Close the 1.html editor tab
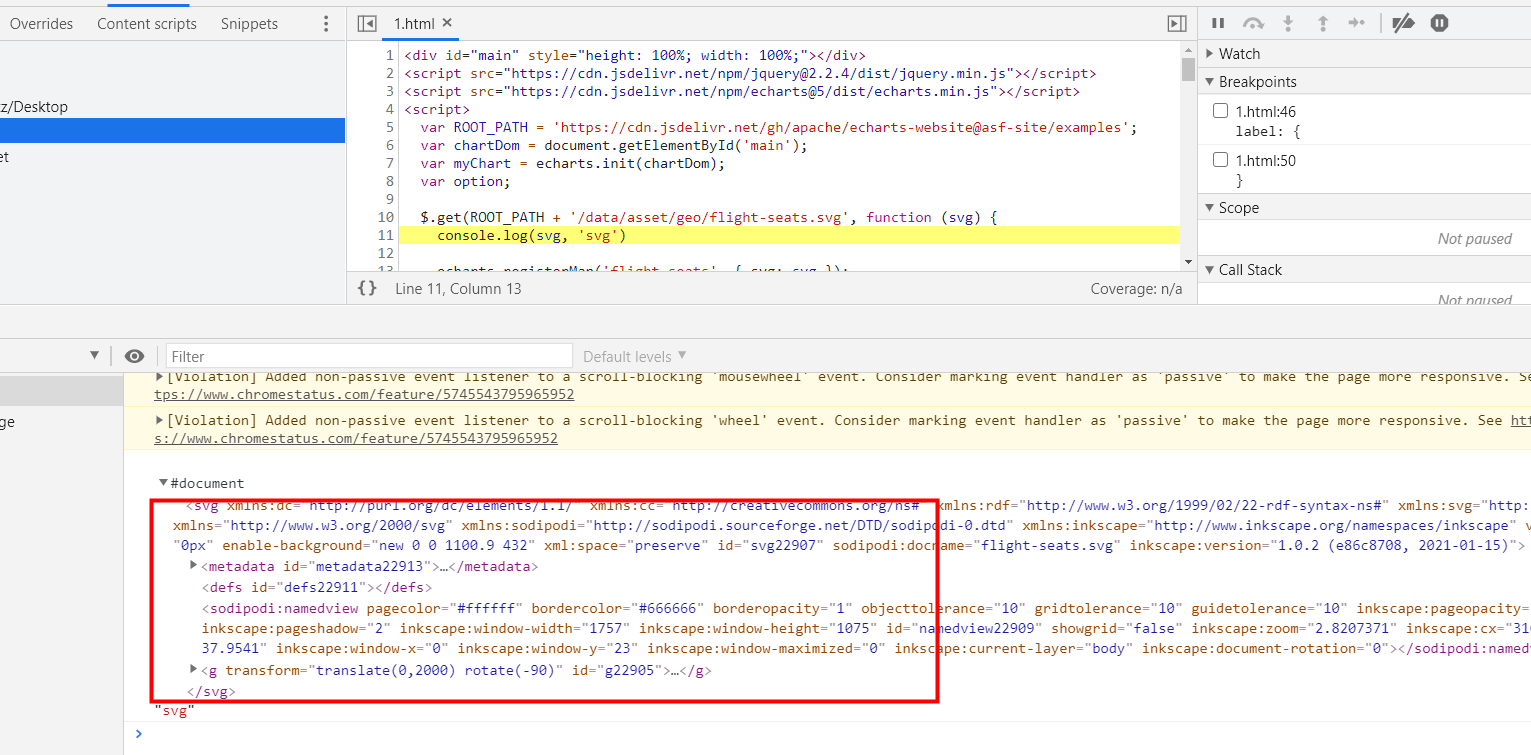This screenshot has height=755, width=1531. click(x=447, y=22)
